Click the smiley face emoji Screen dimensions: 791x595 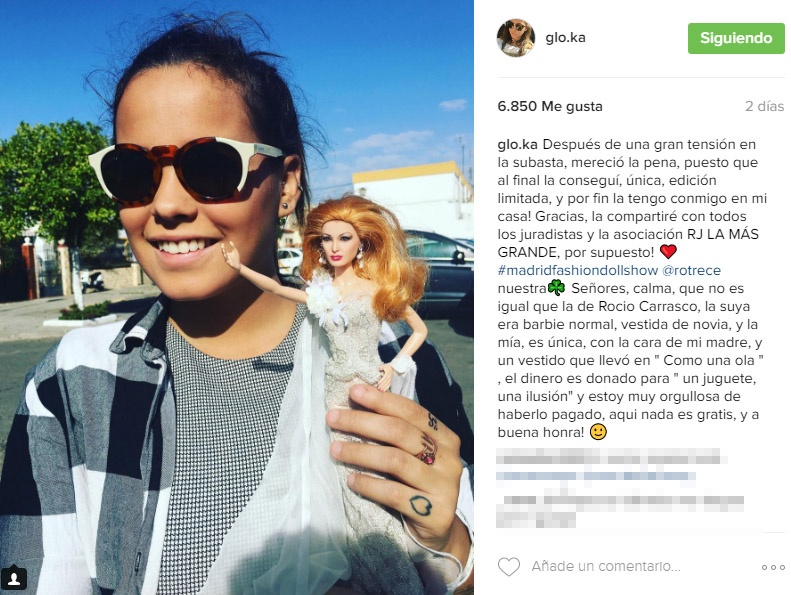tap(598, 432)
